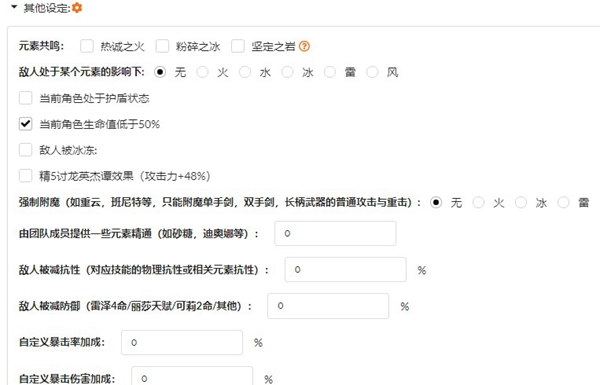Select 无 for enemy element influence
600x385 pixels.
[x=160, y=72]
